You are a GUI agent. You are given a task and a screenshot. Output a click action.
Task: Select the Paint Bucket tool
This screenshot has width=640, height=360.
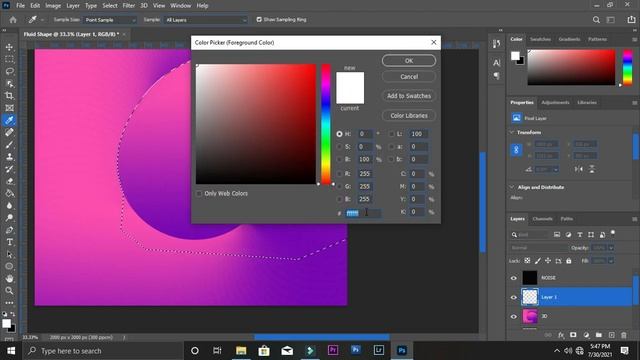click(x=9, y=193)
